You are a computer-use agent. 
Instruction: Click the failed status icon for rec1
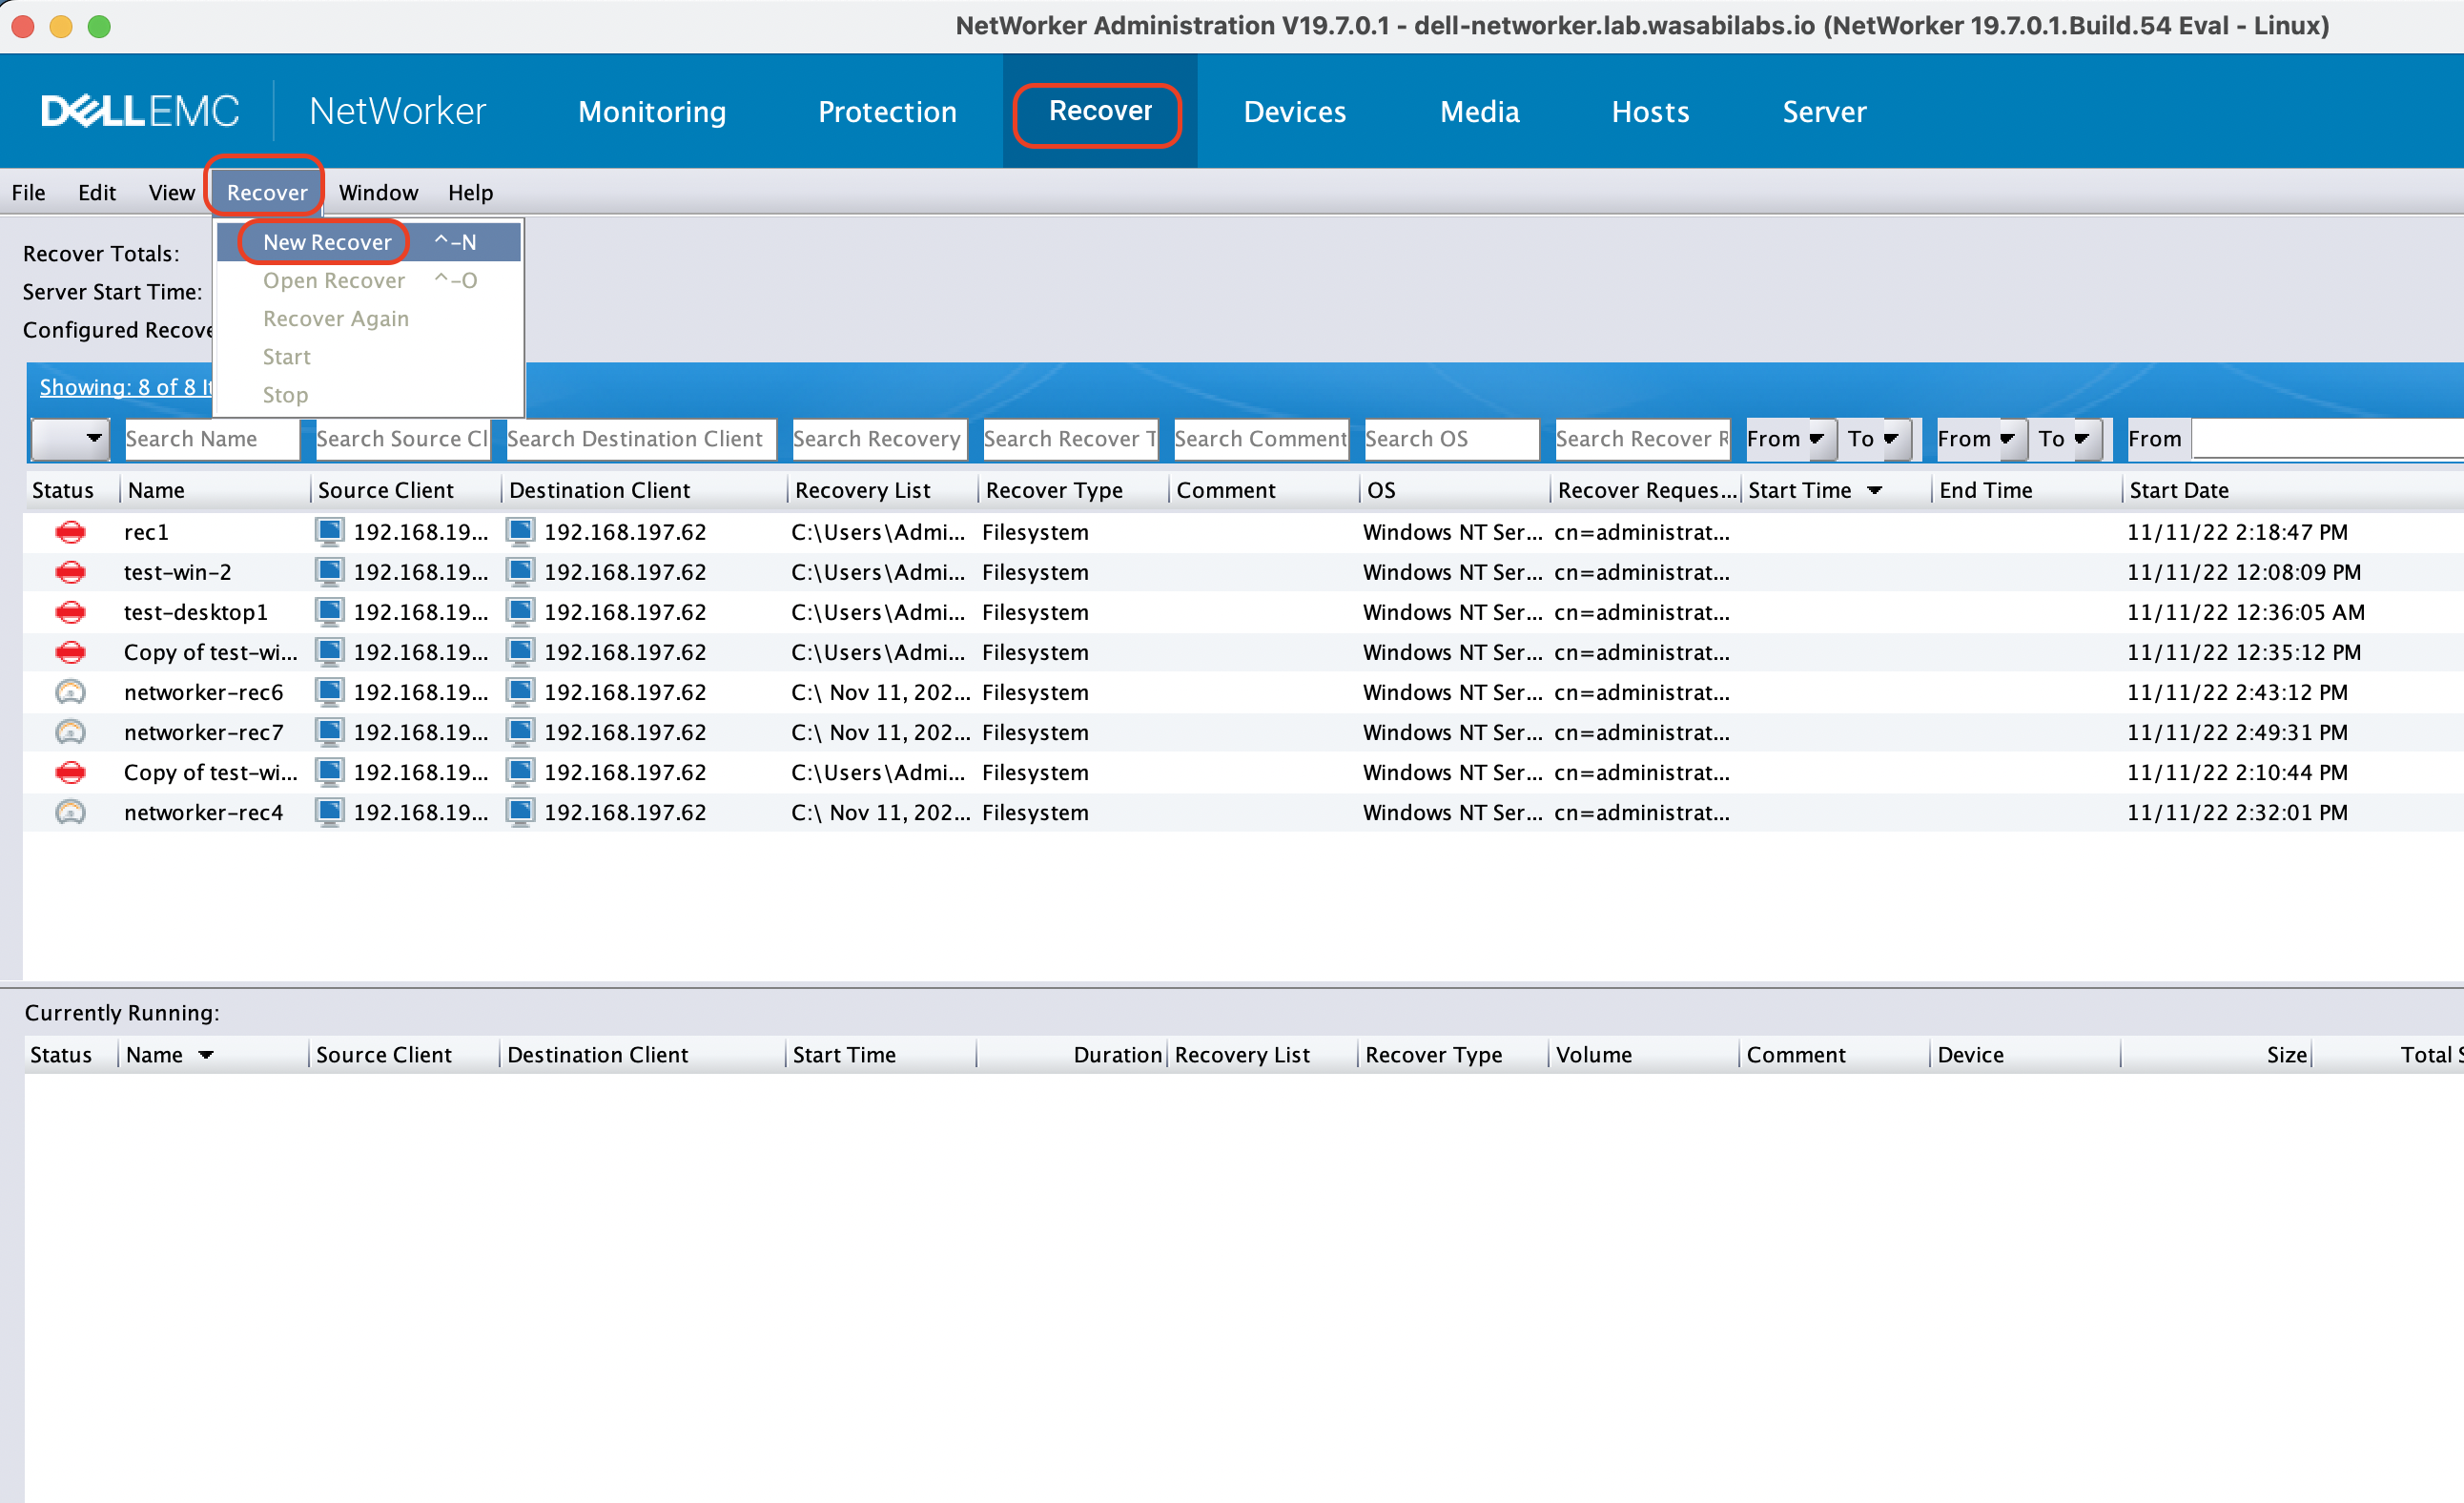(x=70, y=532)
